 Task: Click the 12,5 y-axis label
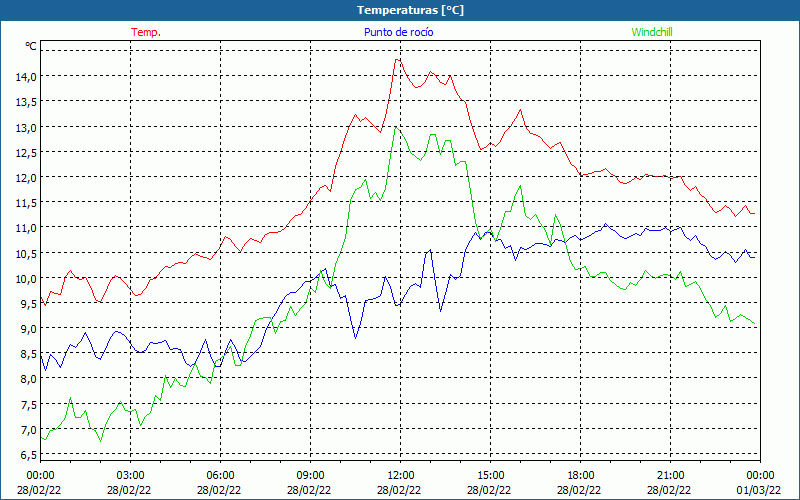27,153
